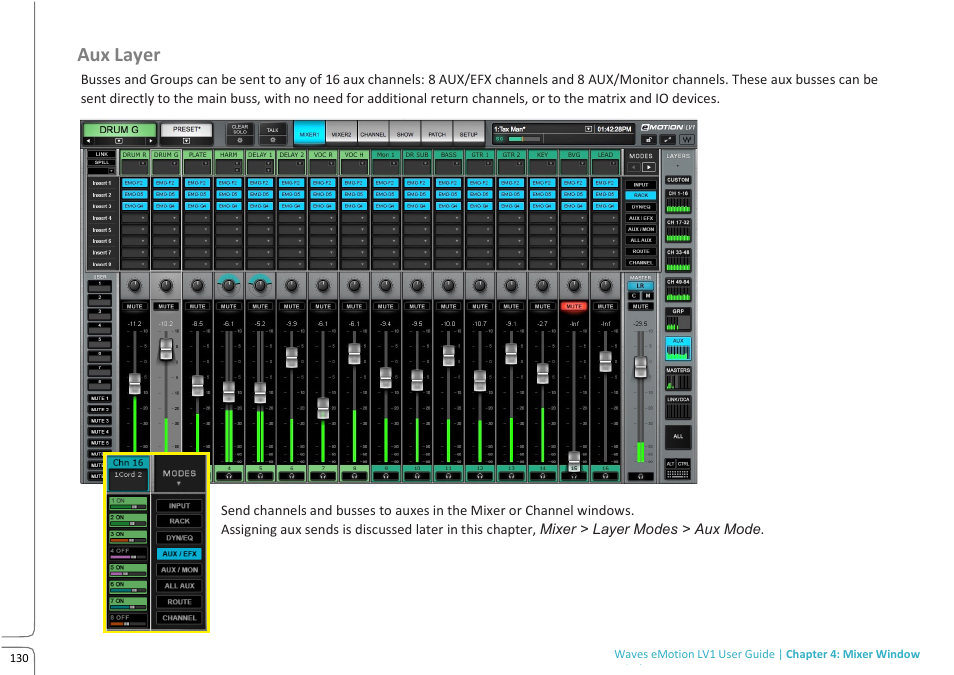Screen dimensions: 954x675
Task: Select the CH 49-64 layer
Action: point(678,290)
